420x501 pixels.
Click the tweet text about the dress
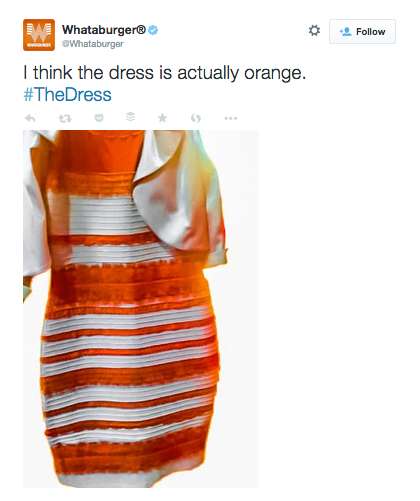164,73
